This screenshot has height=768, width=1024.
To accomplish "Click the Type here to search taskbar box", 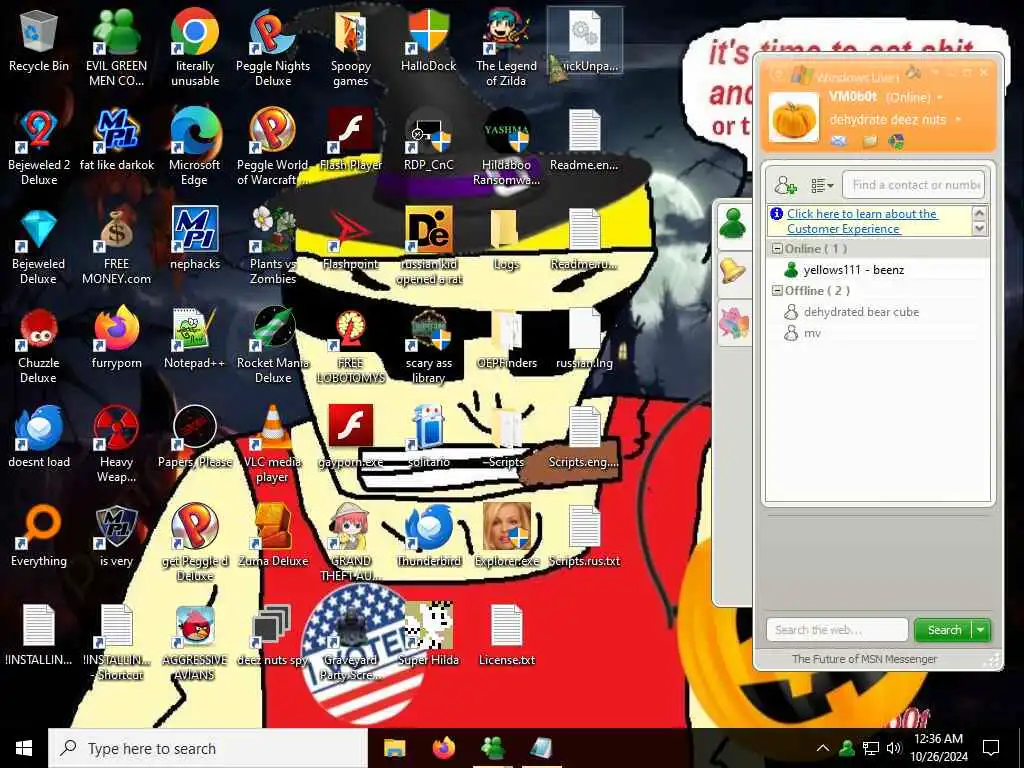I will [208, 748].
